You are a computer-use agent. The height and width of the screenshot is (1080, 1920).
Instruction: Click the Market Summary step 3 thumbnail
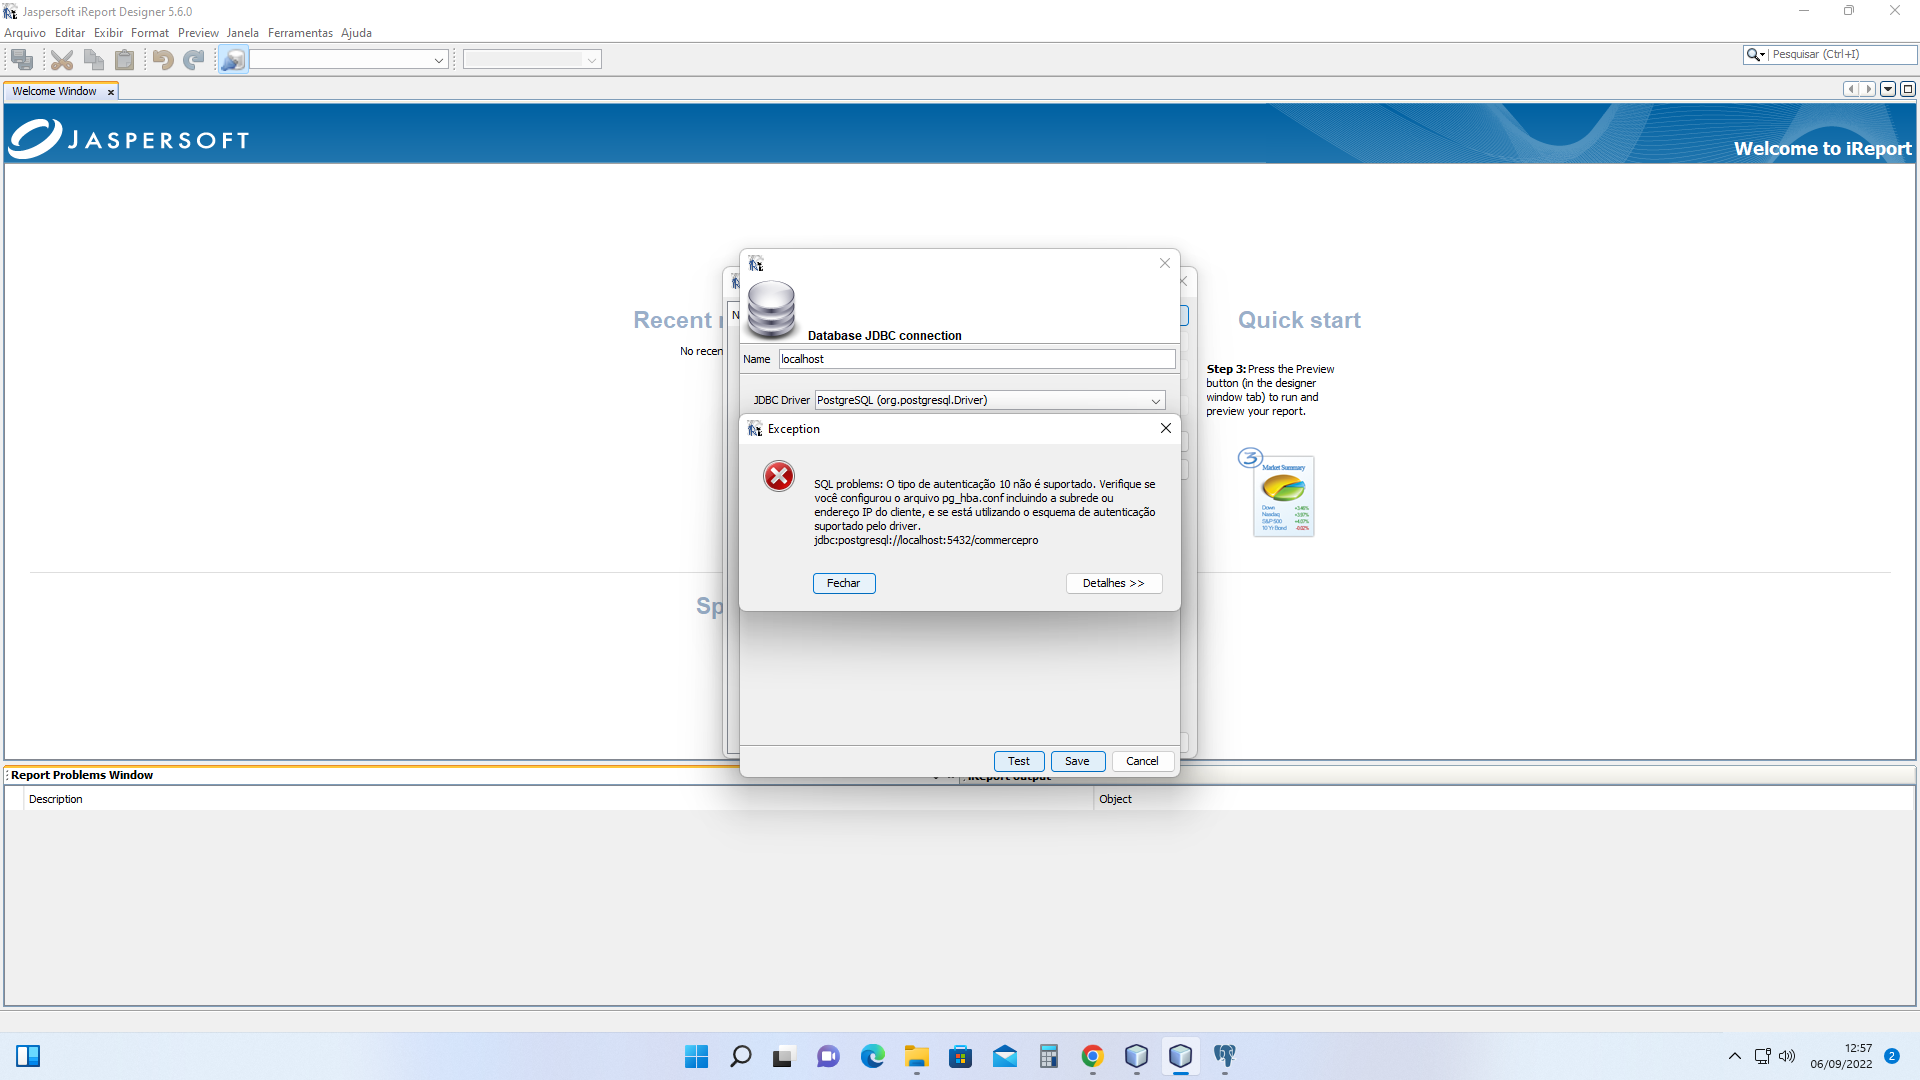[1284, 496]
